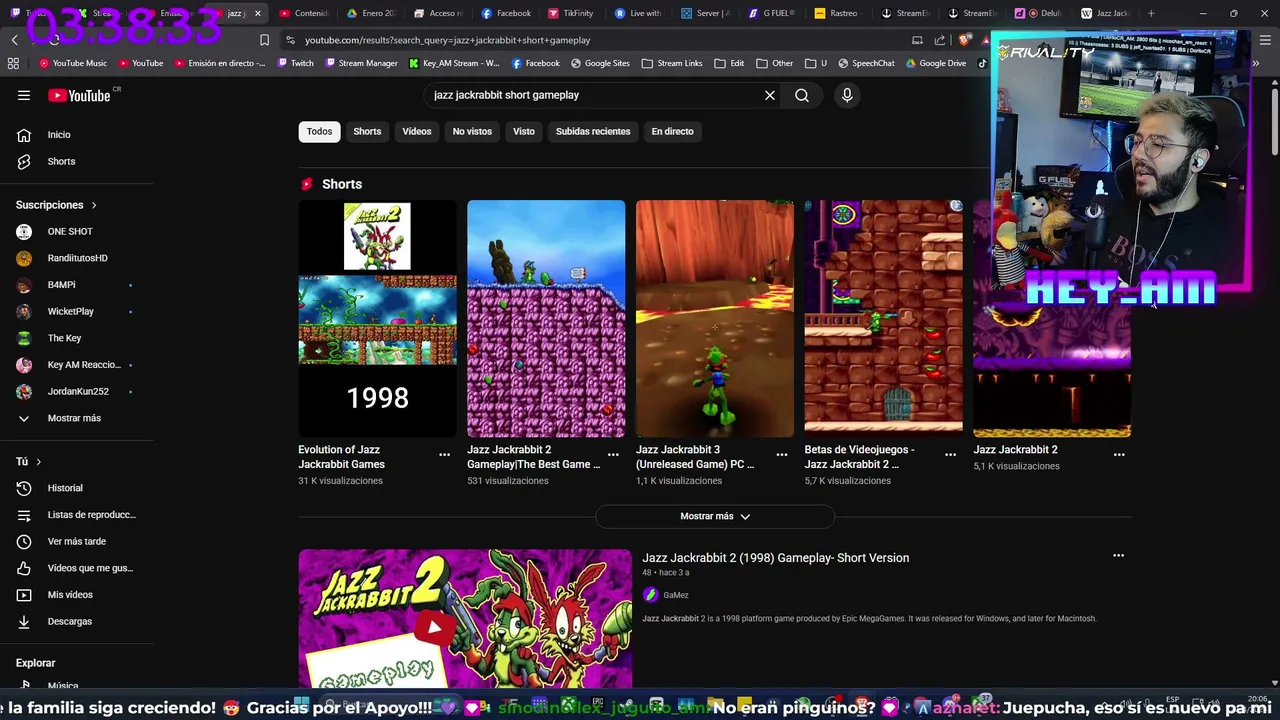The height and width of the screenshot is (720, 1280).
Task: Switch to the TikFinity browser tab
Action: click(571, 13)
